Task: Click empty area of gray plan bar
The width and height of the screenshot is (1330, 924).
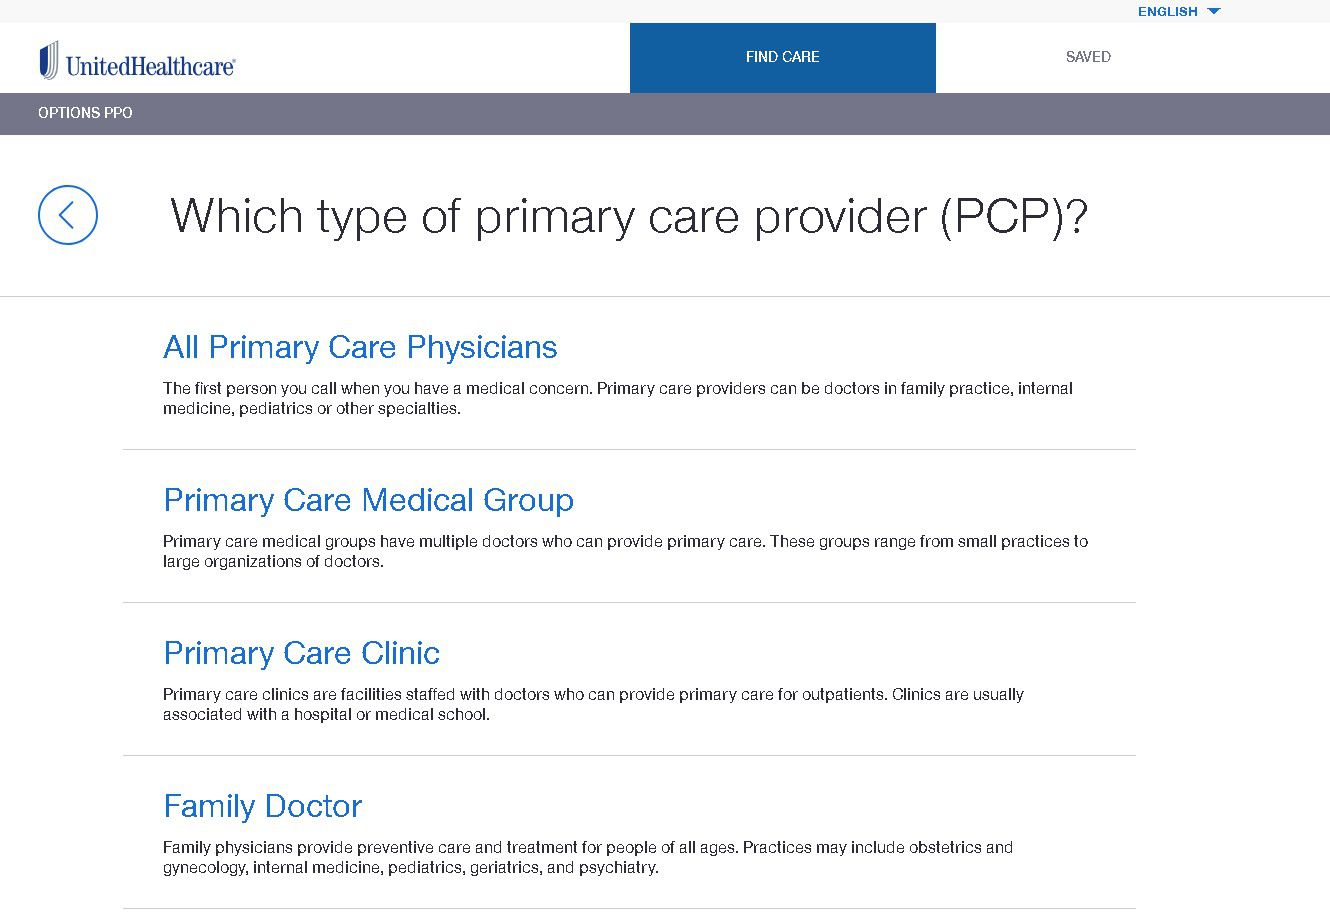Action: [x=700, y=113]
